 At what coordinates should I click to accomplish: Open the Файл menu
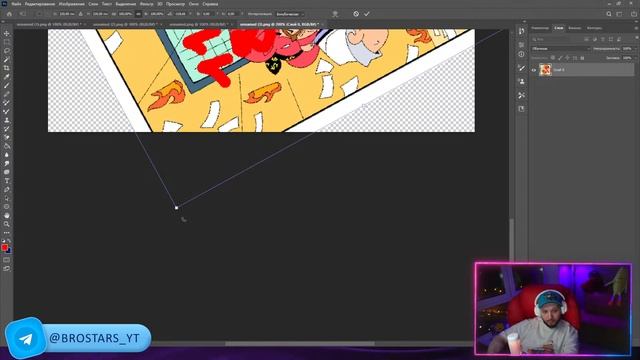click(x=16, y=4)
